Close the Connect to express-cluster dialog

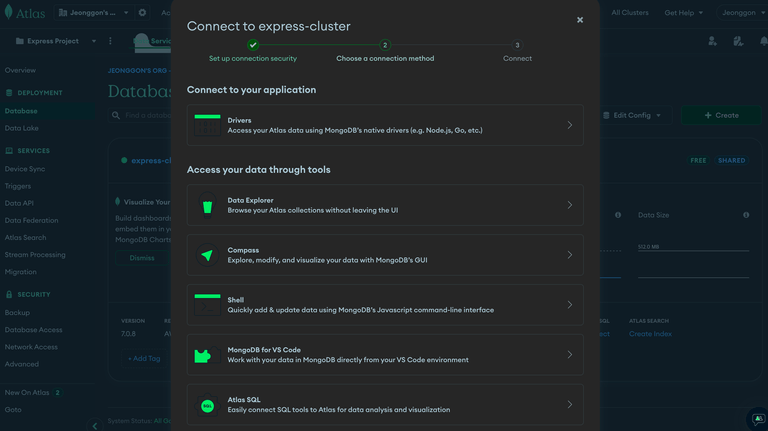pos(579,20)
